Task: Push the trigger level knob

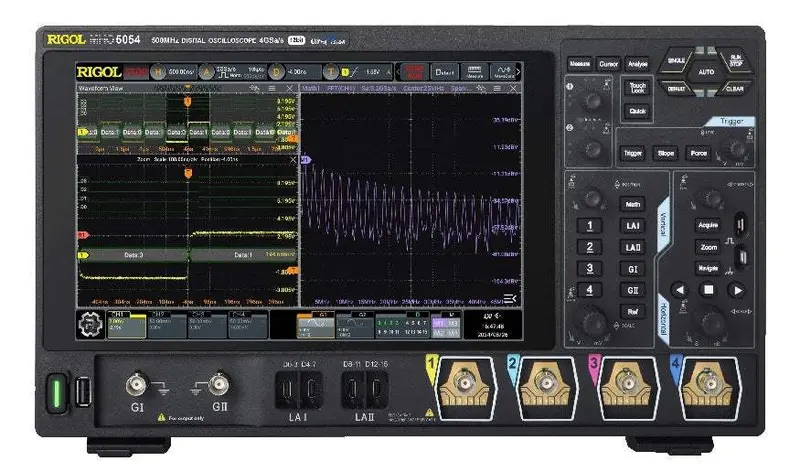Action: click(736, 149)
